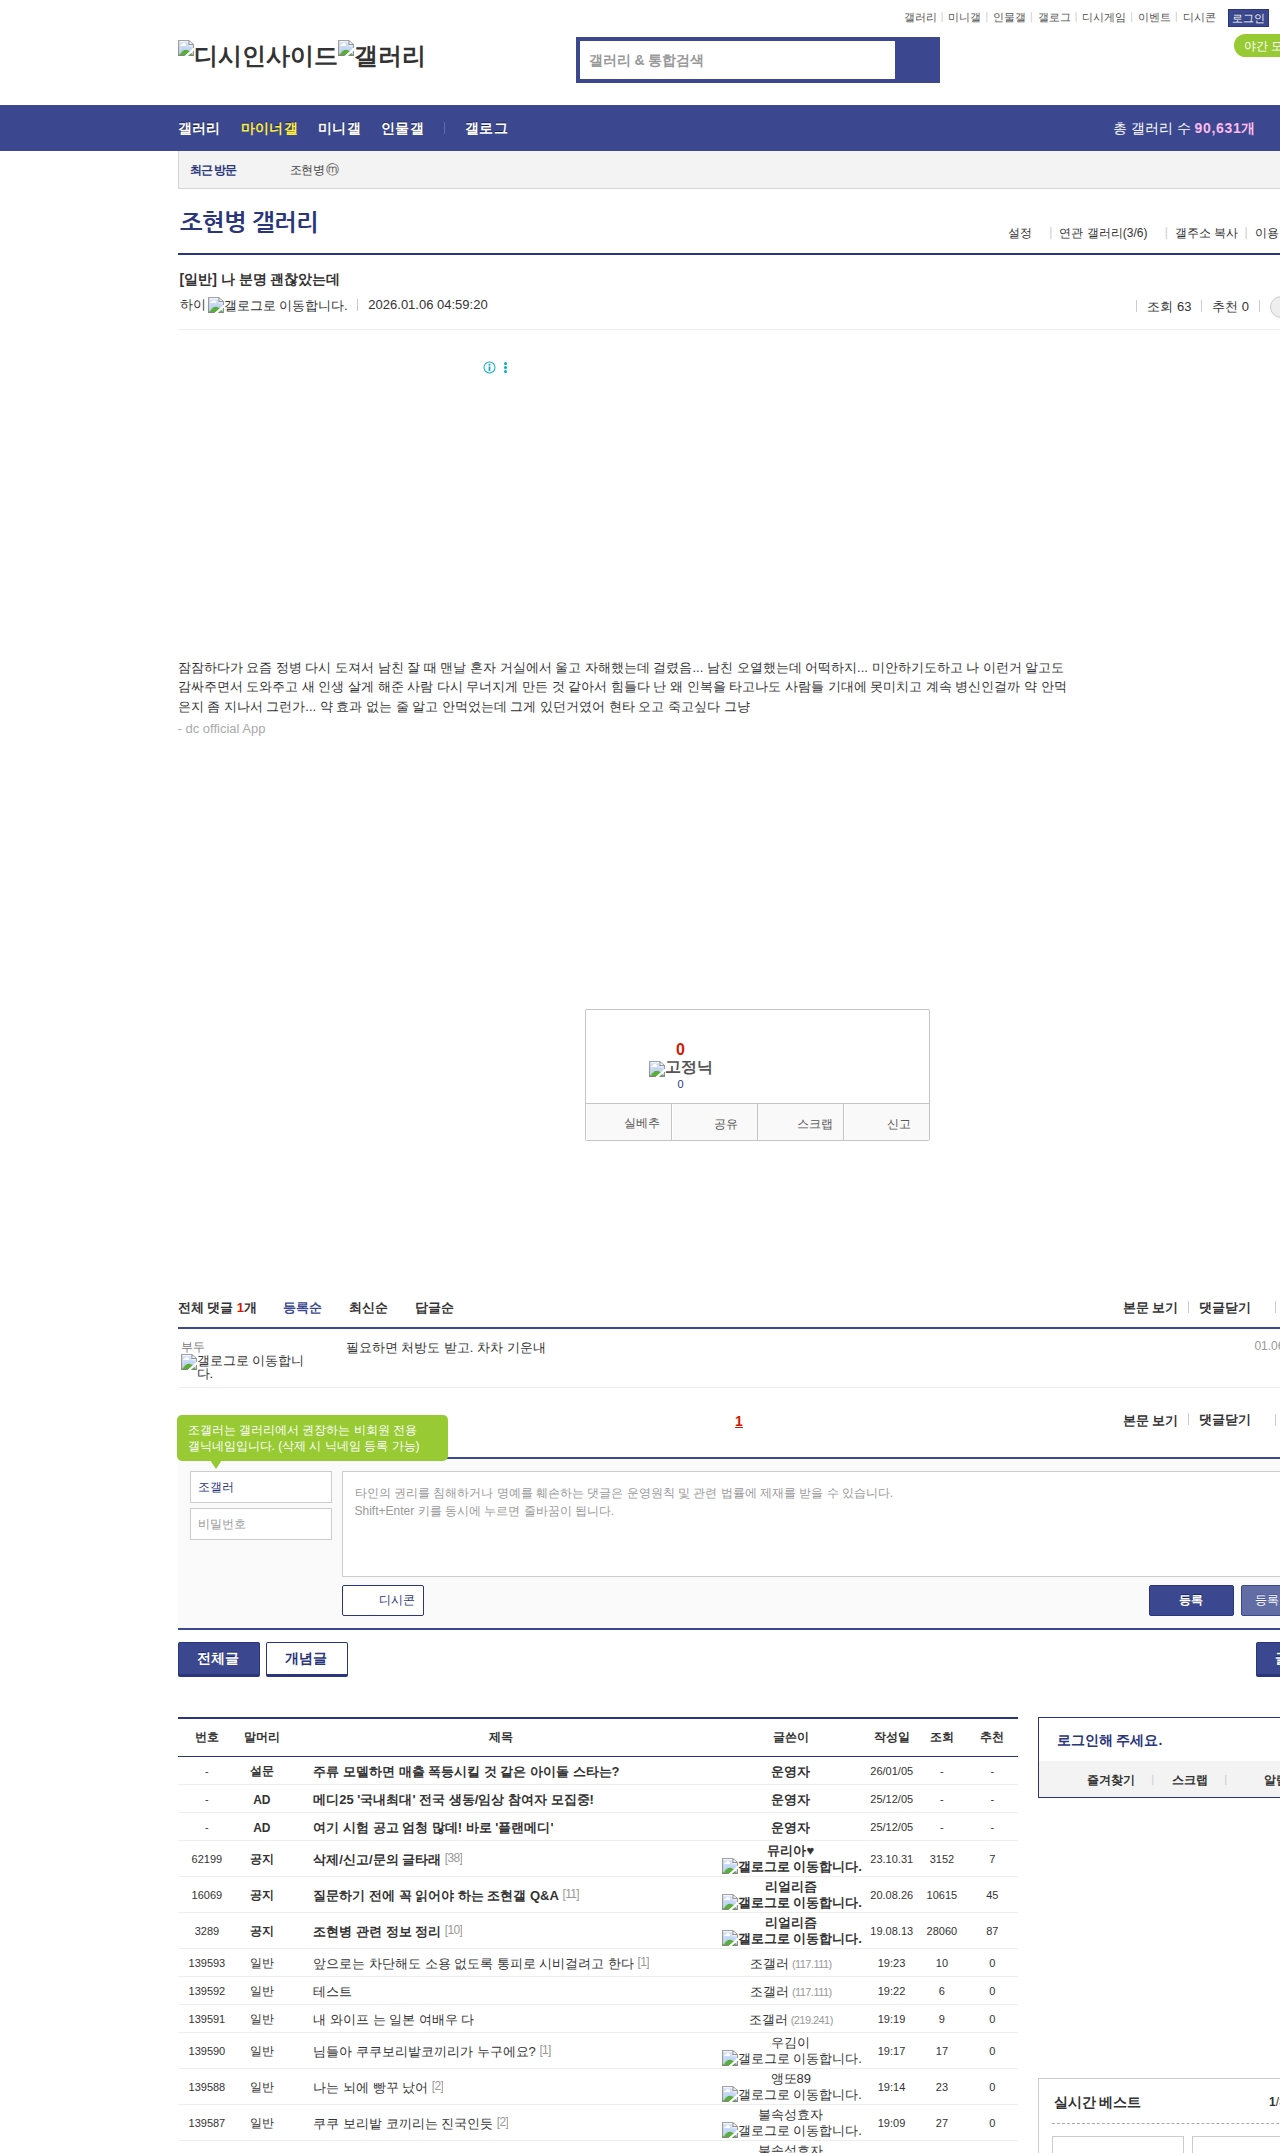Click the 로그인 button at the top
Image resolution: width=1280 pixels, height=2153 pixels.
(1248, 18)
